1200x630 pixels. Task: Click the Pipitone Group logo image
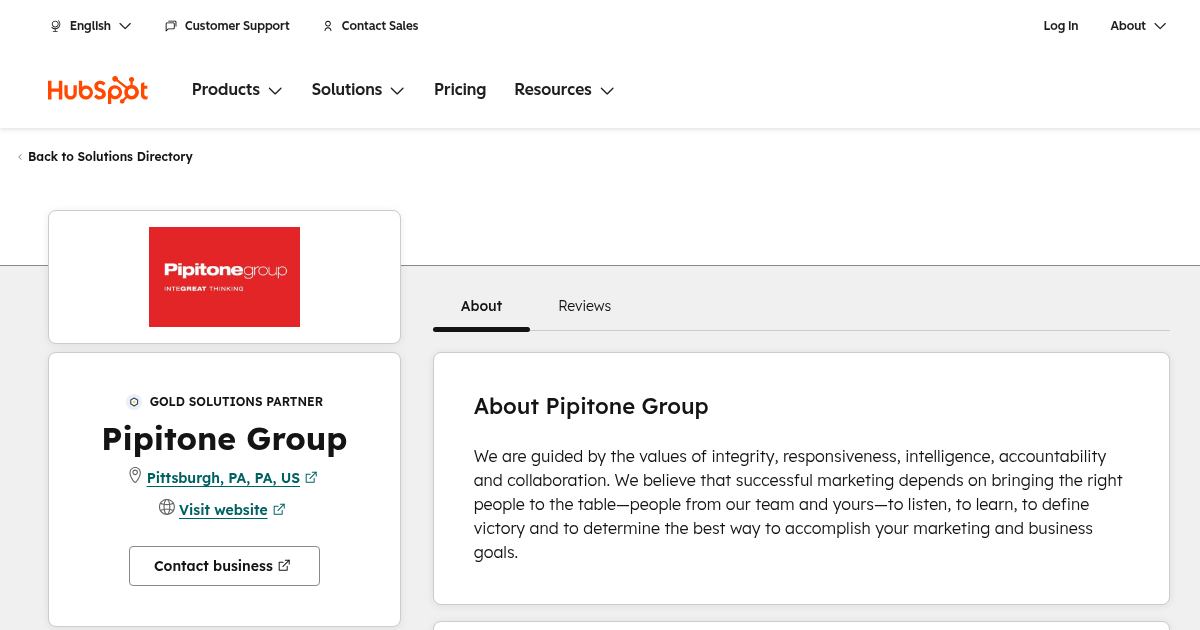tap(224, 277)
